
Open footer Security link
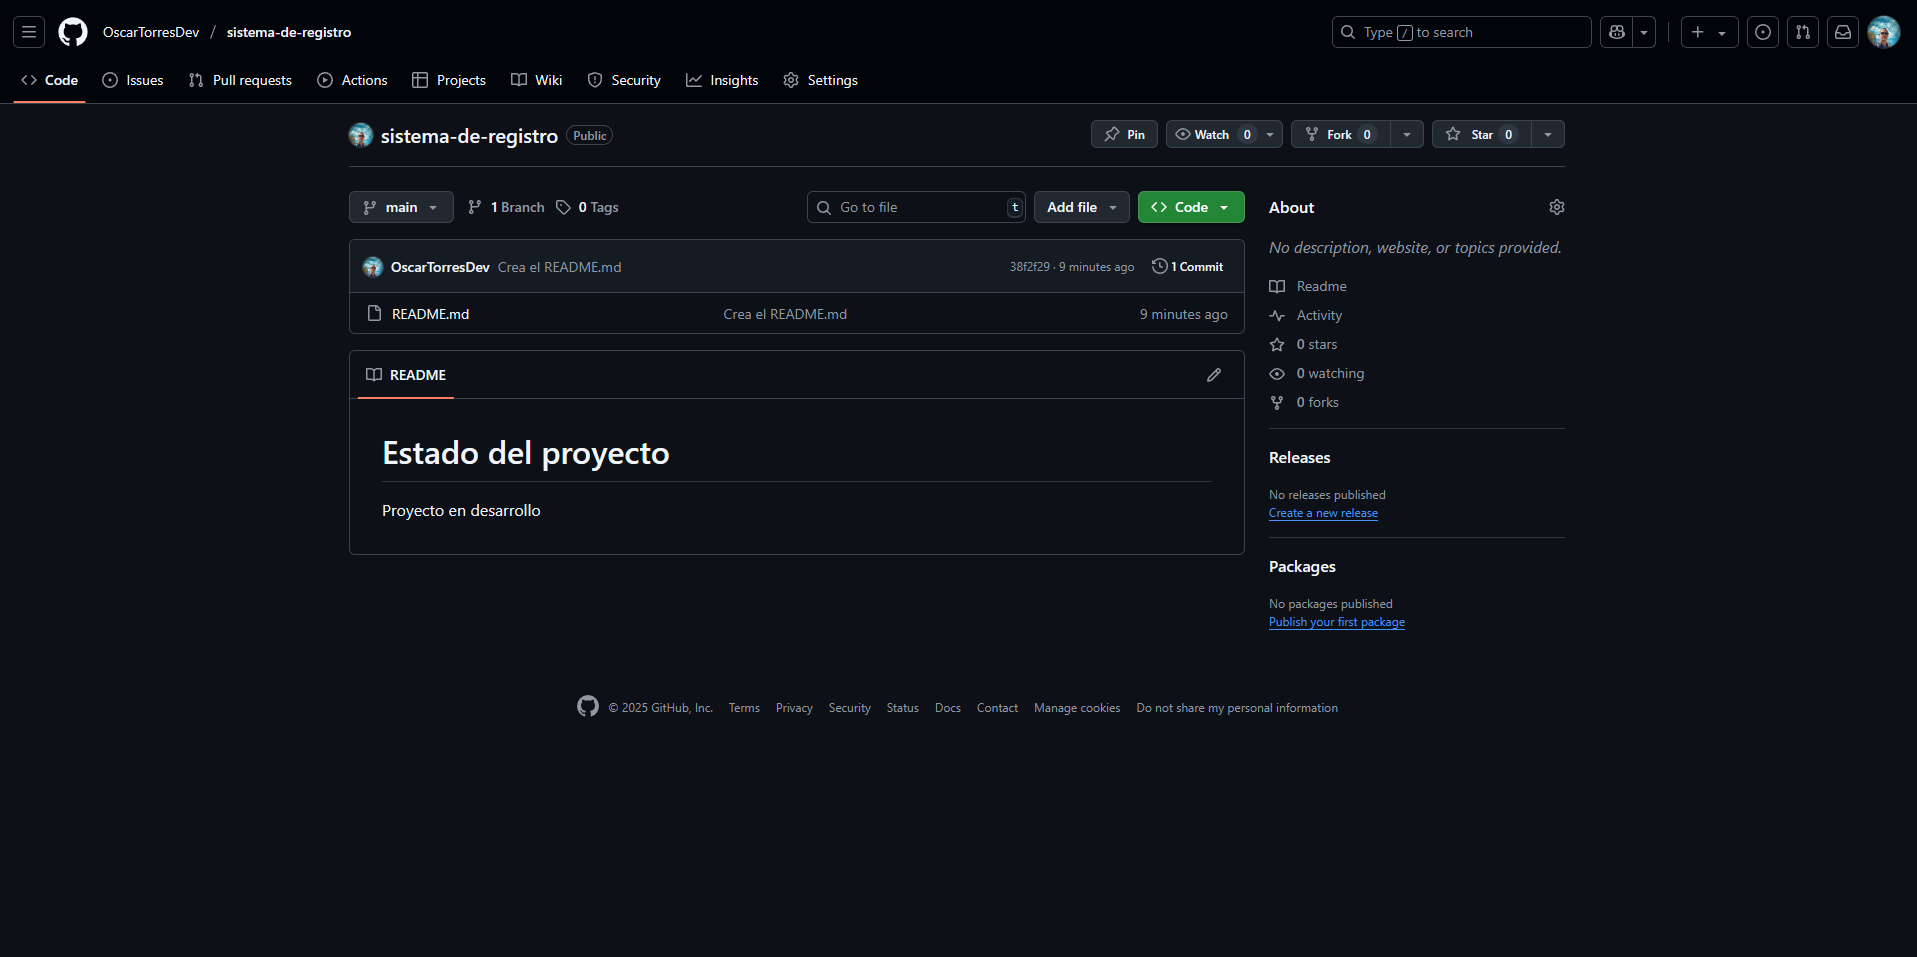coord(849,708)
